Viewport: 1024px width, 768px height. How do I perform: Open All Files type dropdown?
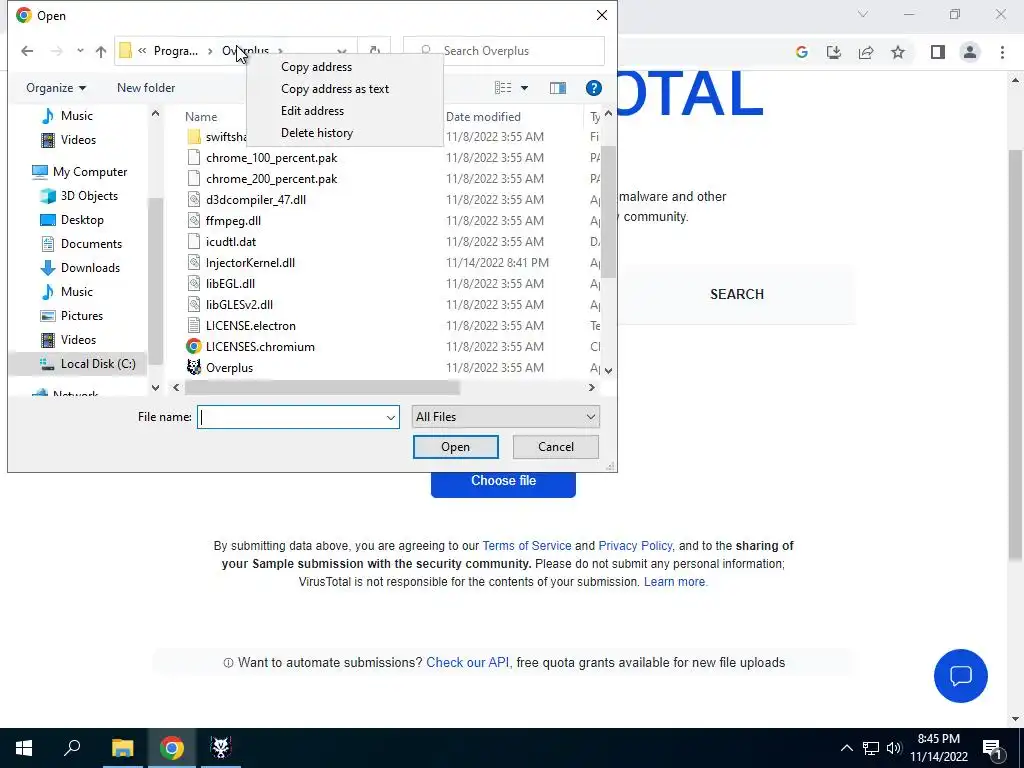coord(505,417)
